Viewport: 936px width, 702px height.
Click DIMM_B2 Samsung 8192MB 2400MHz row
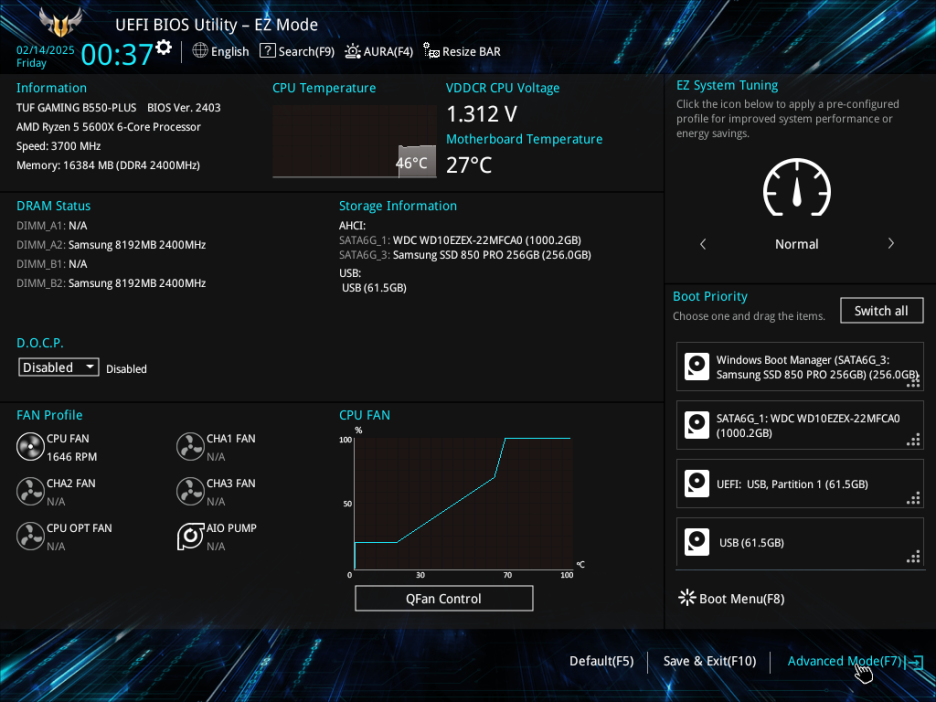click(x=111, y=283)
